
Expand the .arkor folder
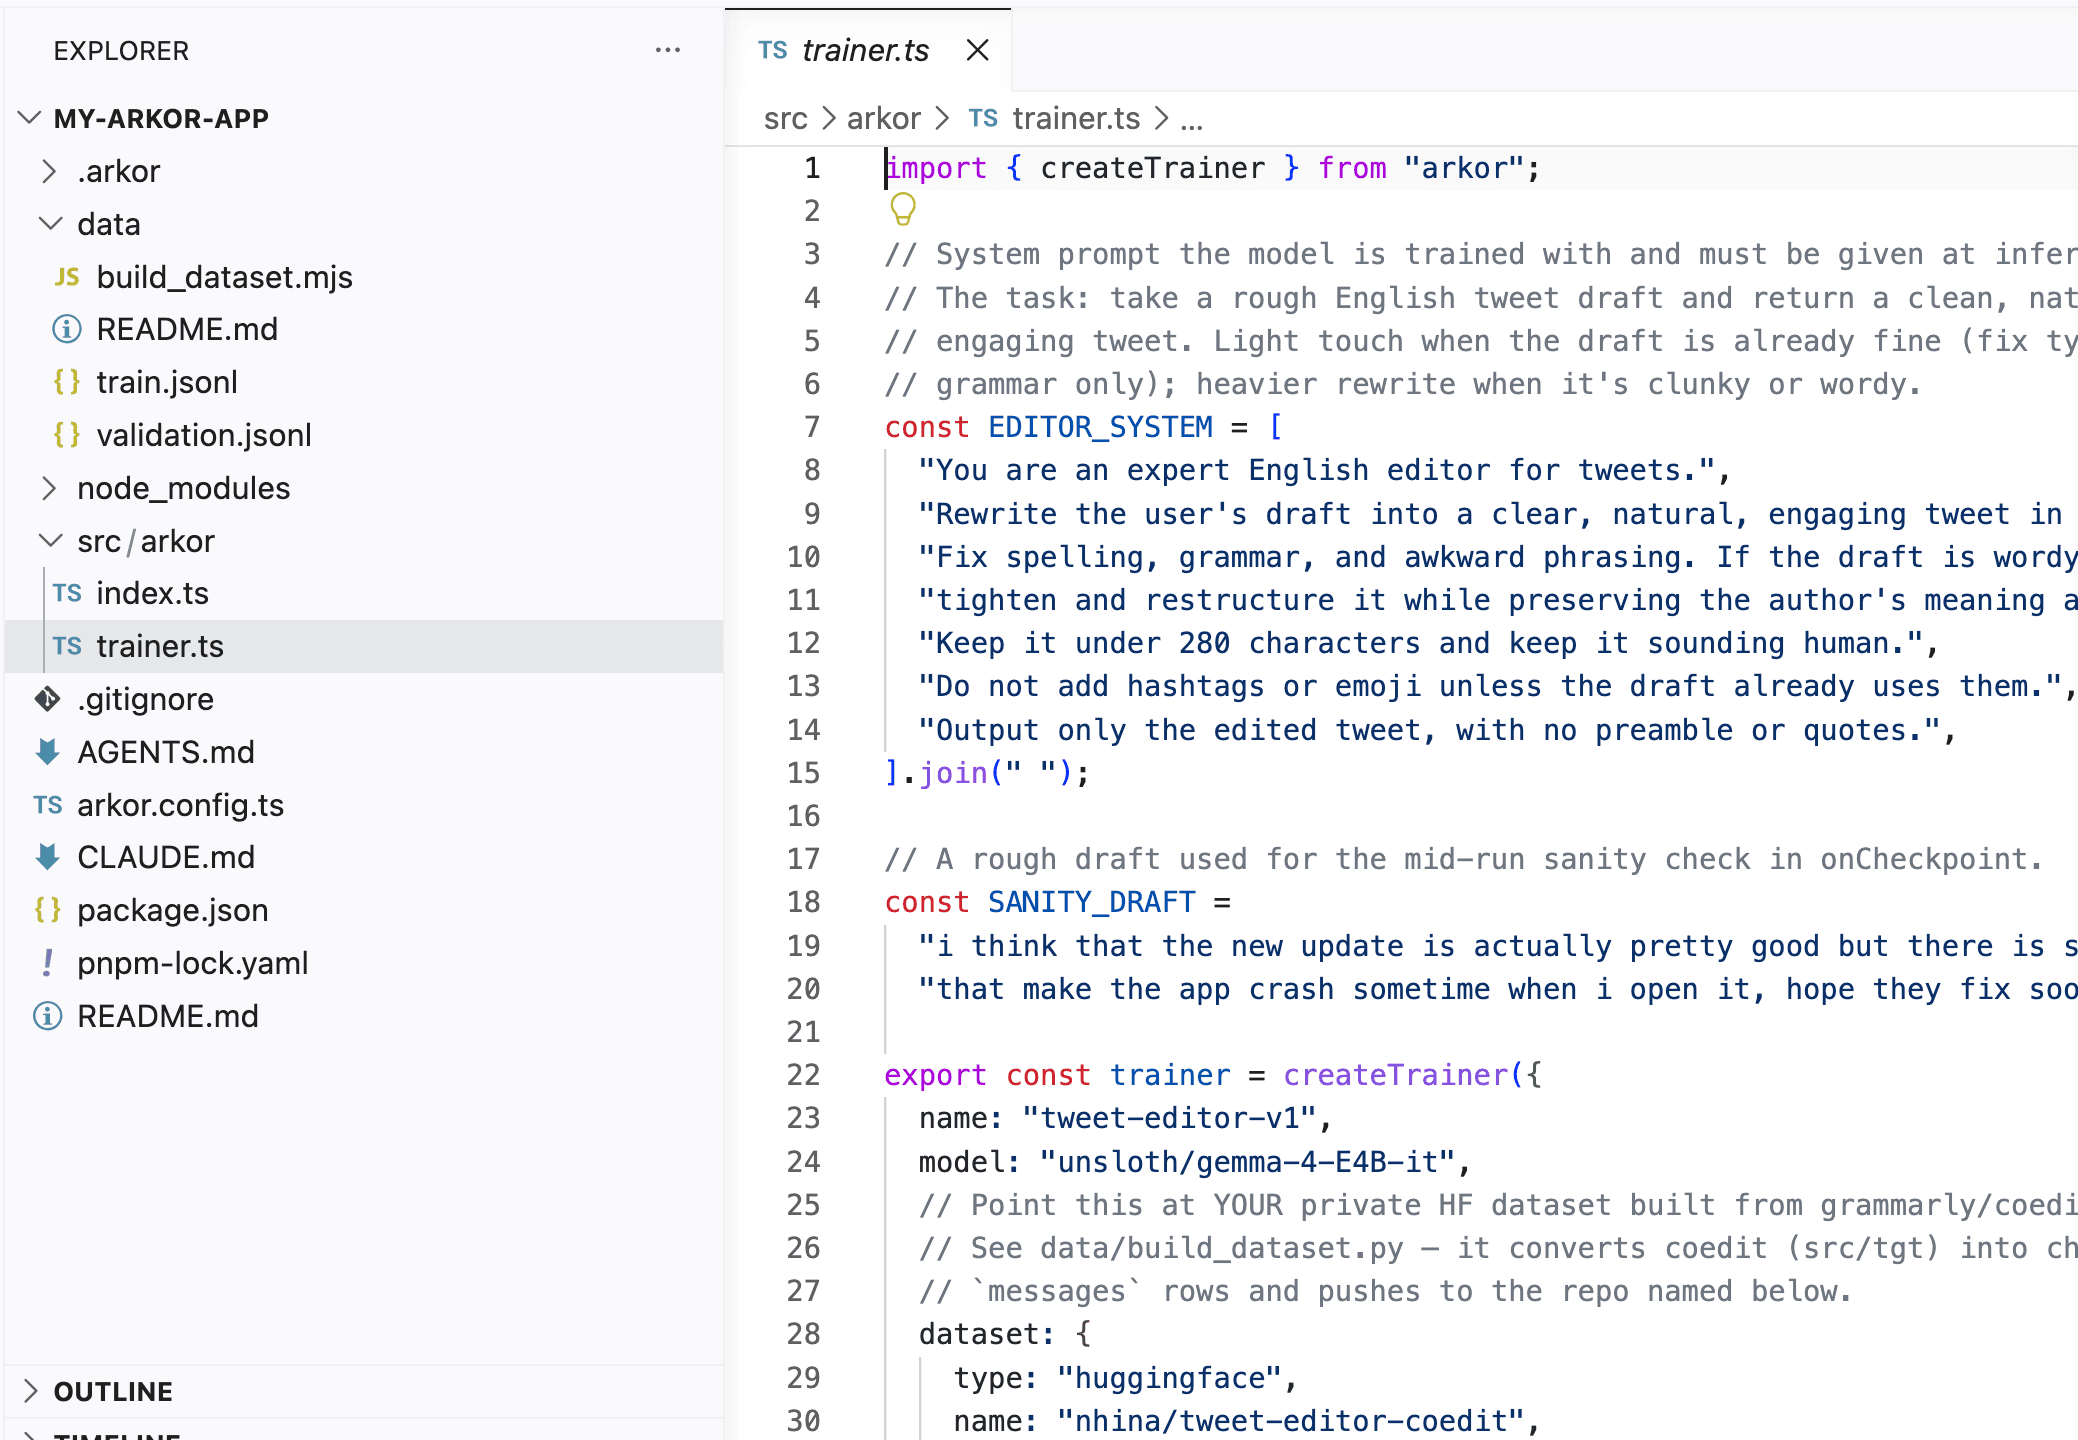coord(49,171)
